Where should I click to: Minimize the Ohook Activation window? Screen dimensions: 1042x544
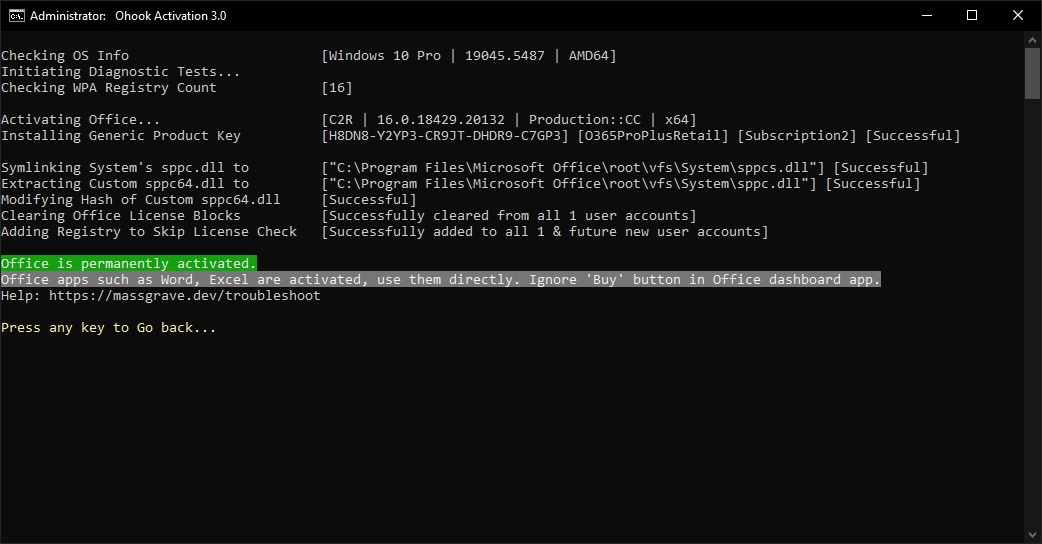(926, 15)
